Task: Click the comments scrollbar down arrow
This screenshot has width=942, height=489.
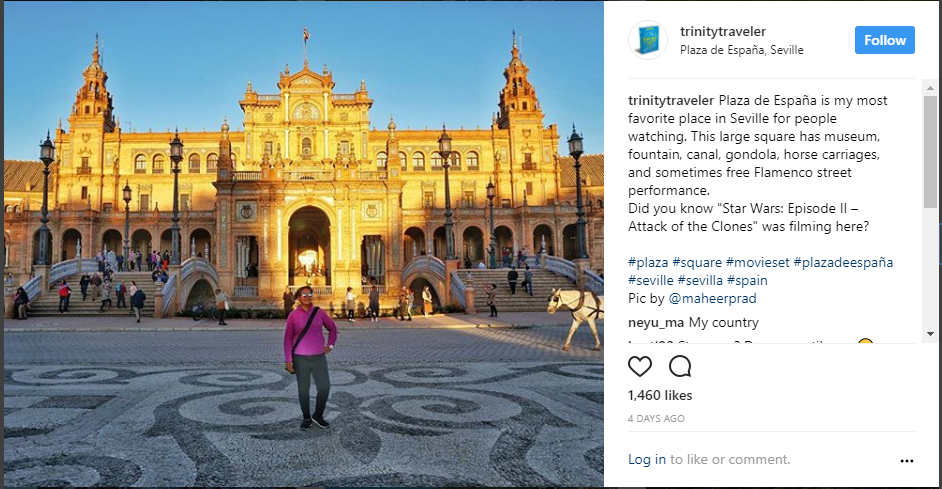Action: (x=930, y=333)
